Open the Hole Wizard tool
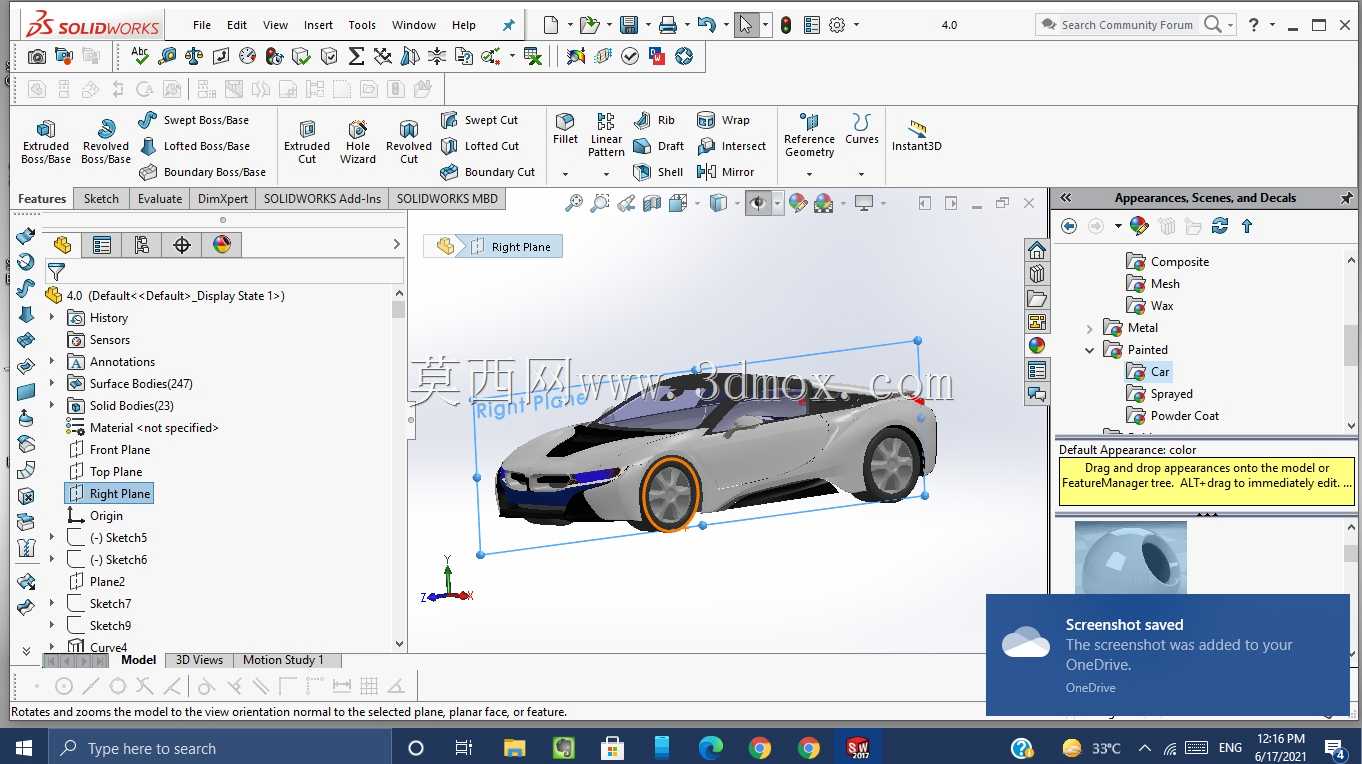The image size is (1362, 764). pos(358,141)
